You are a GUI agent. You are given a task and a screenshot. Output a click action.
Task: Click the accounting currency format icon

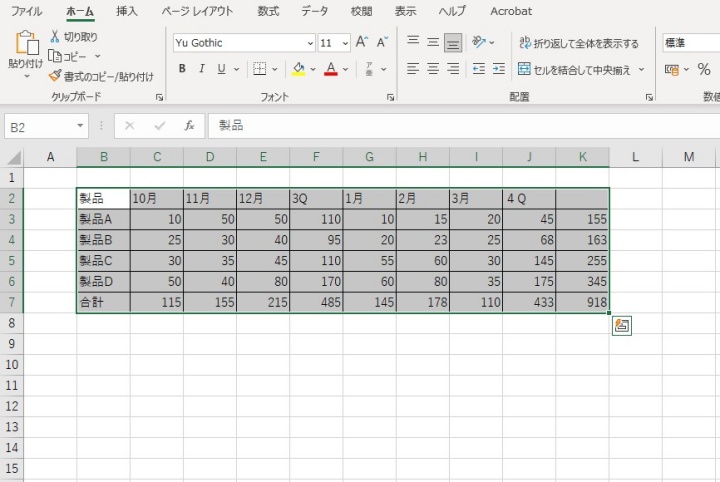click(672, 69)
